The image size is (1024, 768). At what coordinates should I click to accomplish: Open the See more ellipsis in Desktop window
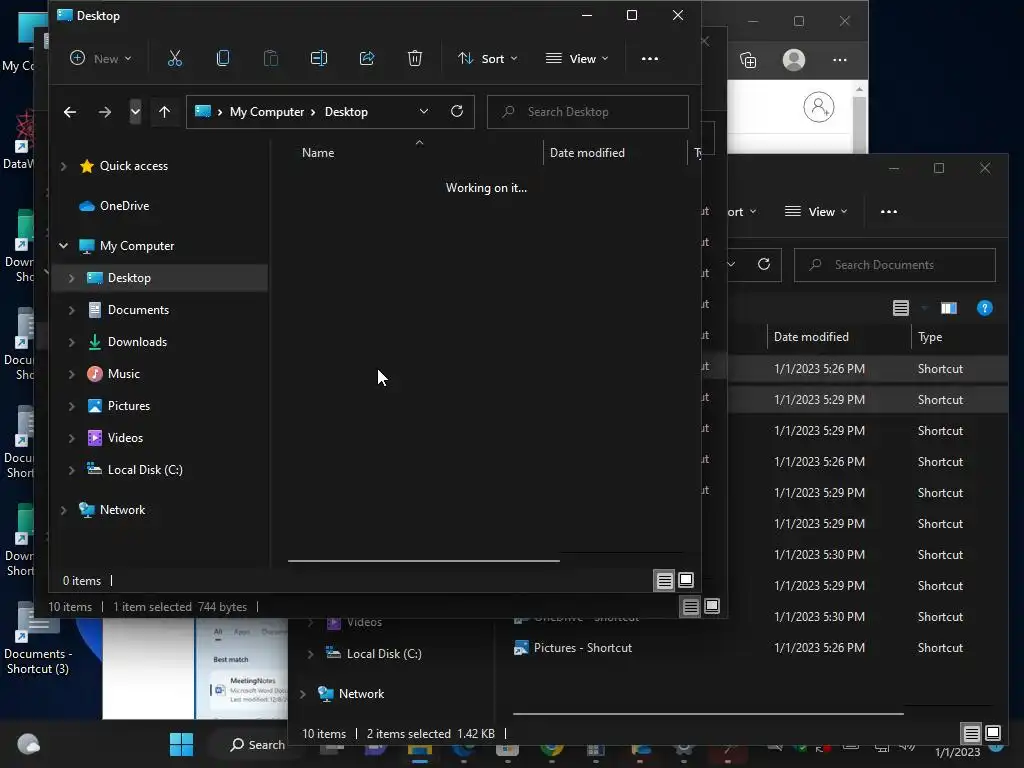point(650,59)
